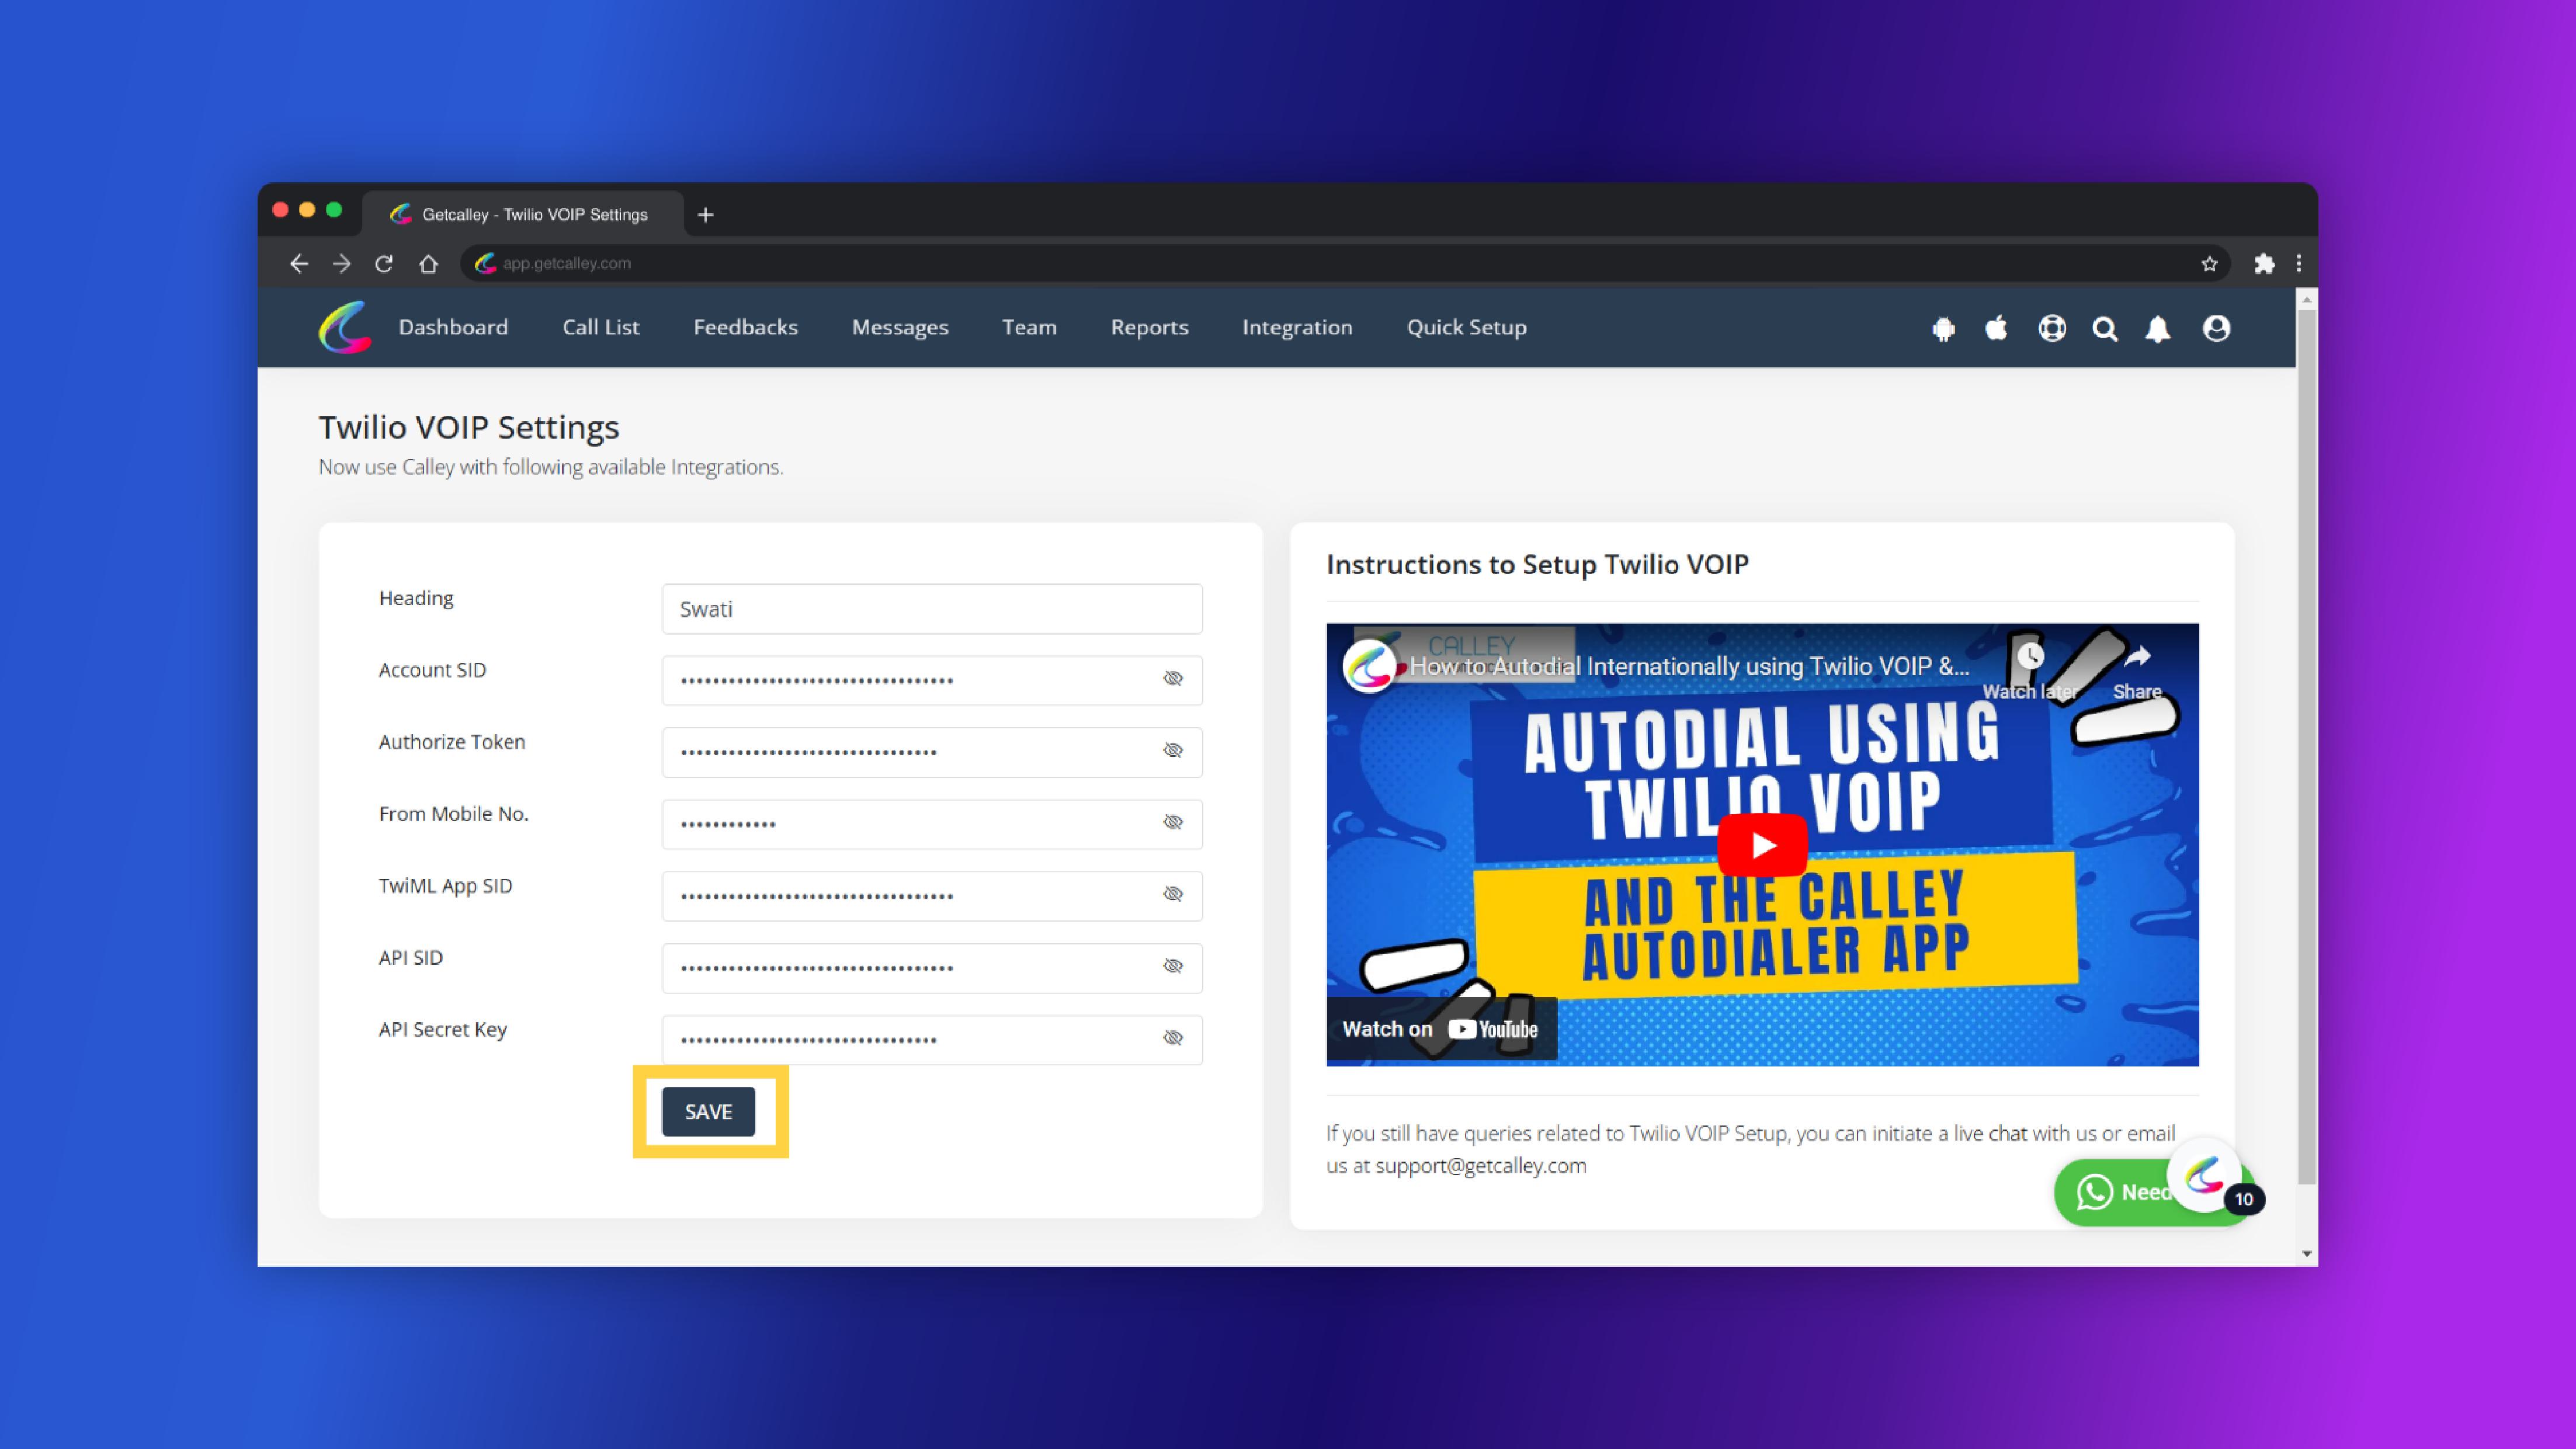Click the search magnifier icon
This screenshot has height=1449, width=2576.
click(2105, 329)
